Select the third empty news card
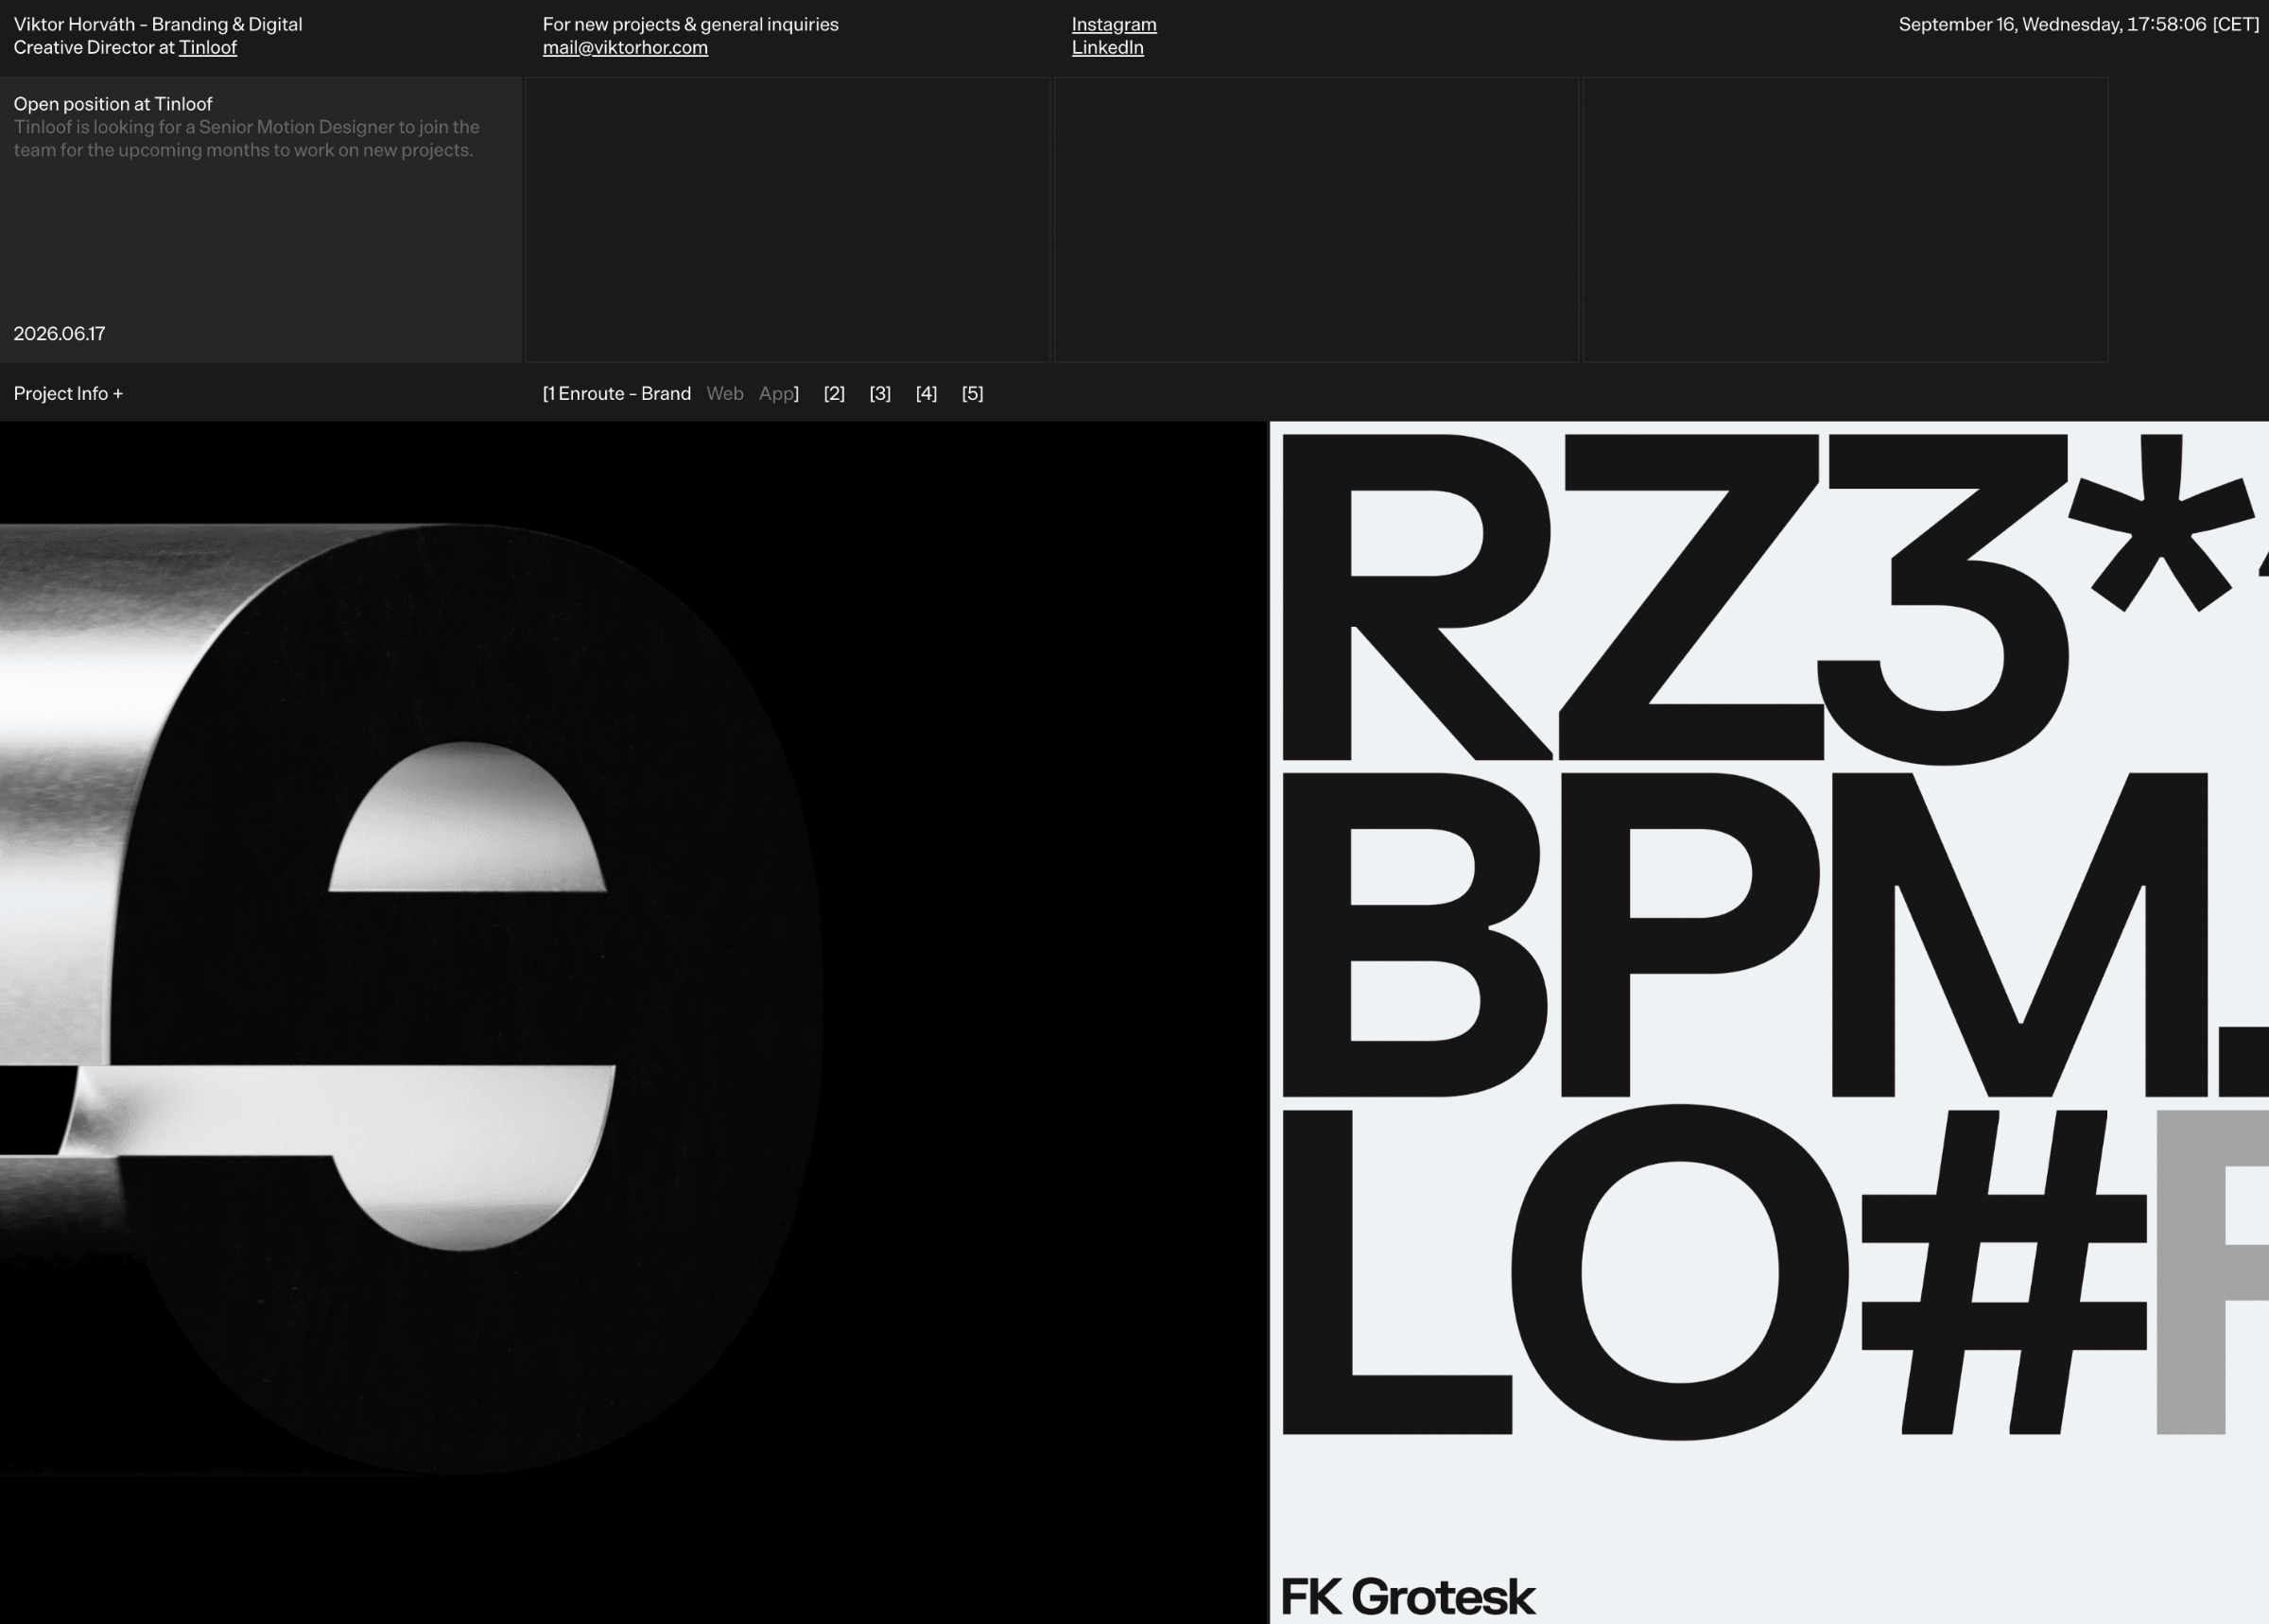Viewport: 2269px width, 1624px height. [x=1316, y=219]
